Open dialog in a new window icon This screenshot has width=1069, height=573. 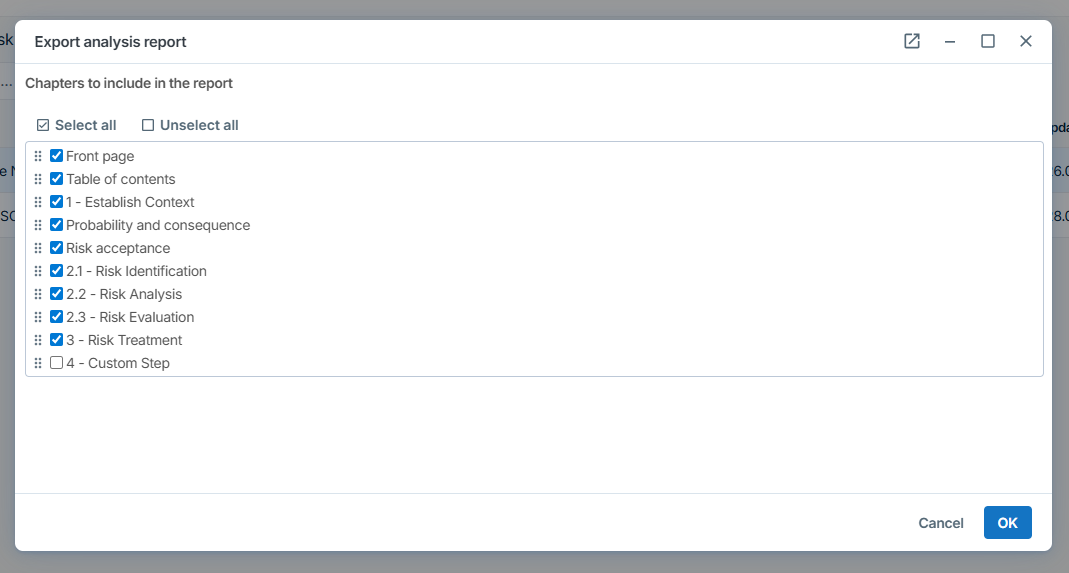pyautogui.click(x=911, y=41)
